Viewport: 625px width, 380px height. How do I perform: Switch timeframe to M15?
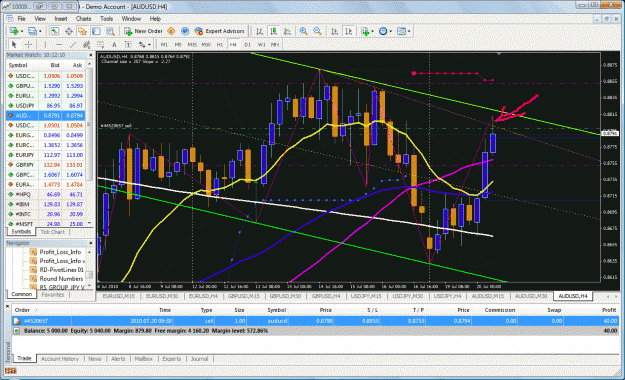(x=192, y=45)
